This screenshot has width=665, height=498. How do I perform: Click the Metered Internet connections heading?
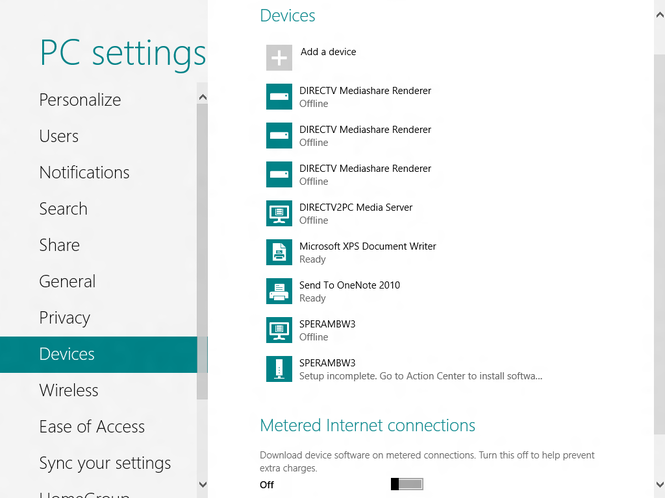[368, 425]
